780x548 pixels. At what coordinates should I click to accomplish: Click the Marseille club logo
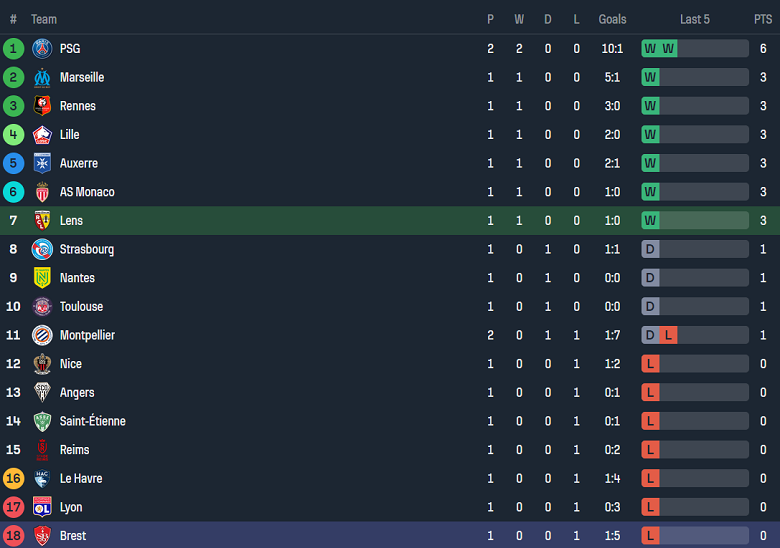(x=42, y=77)
